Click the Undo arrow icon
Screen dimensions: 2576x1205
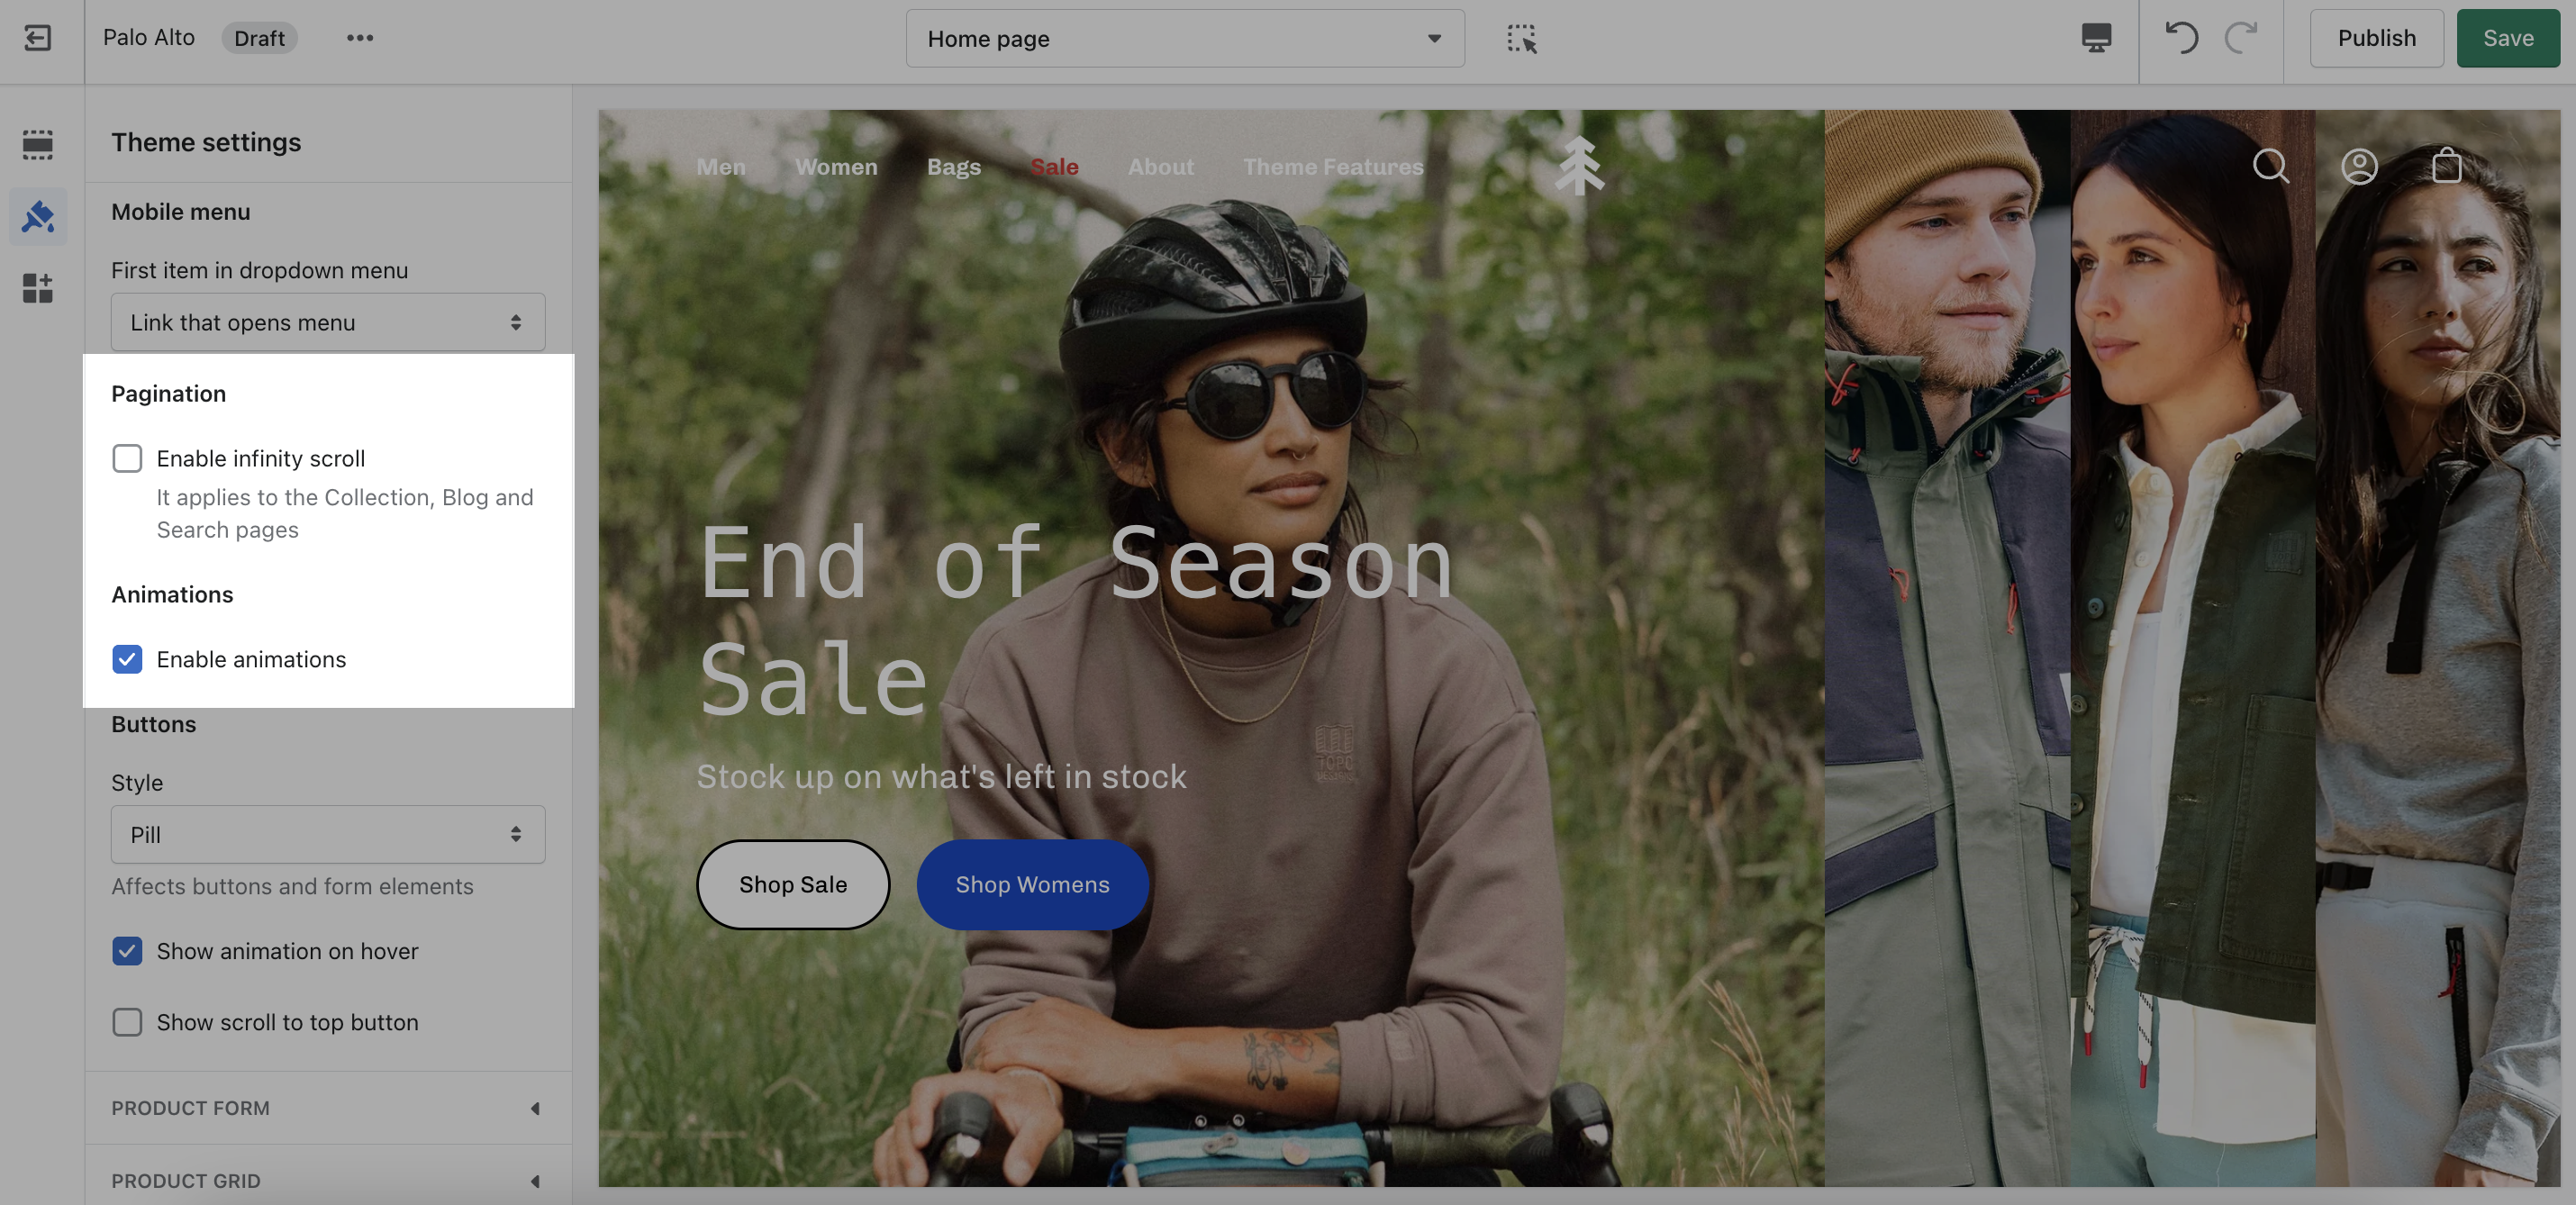tap(2182, 38)
